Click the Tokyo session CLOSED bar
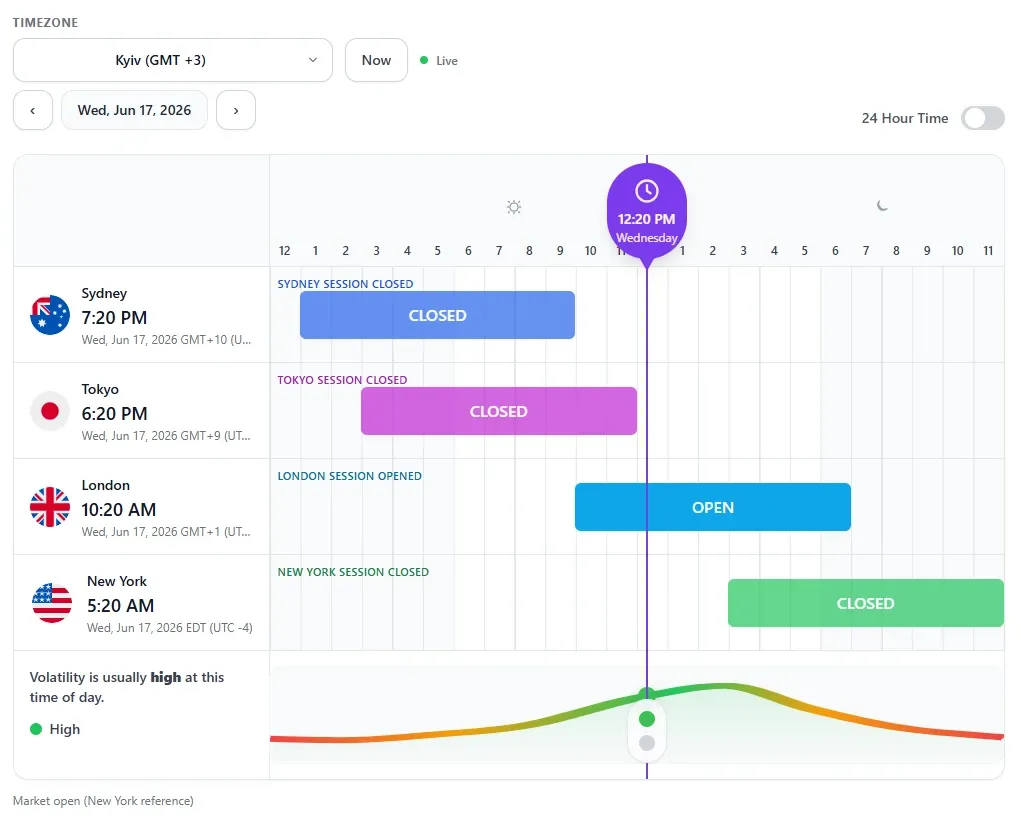Image resolution: width=1021 pixels, height=816 pixels. point(499,411)
